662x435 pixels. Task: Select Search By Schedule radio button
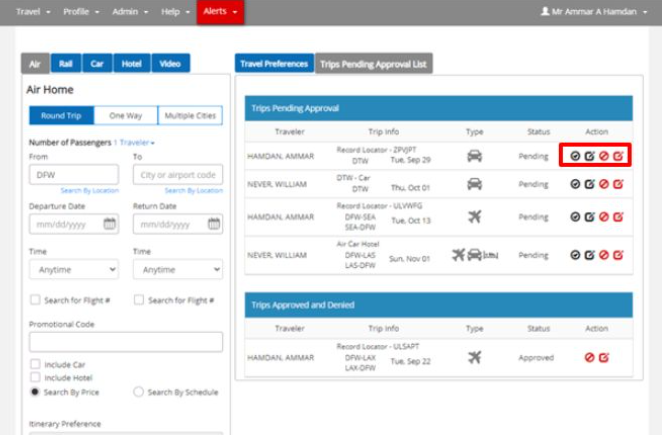[x=138, y=392]
